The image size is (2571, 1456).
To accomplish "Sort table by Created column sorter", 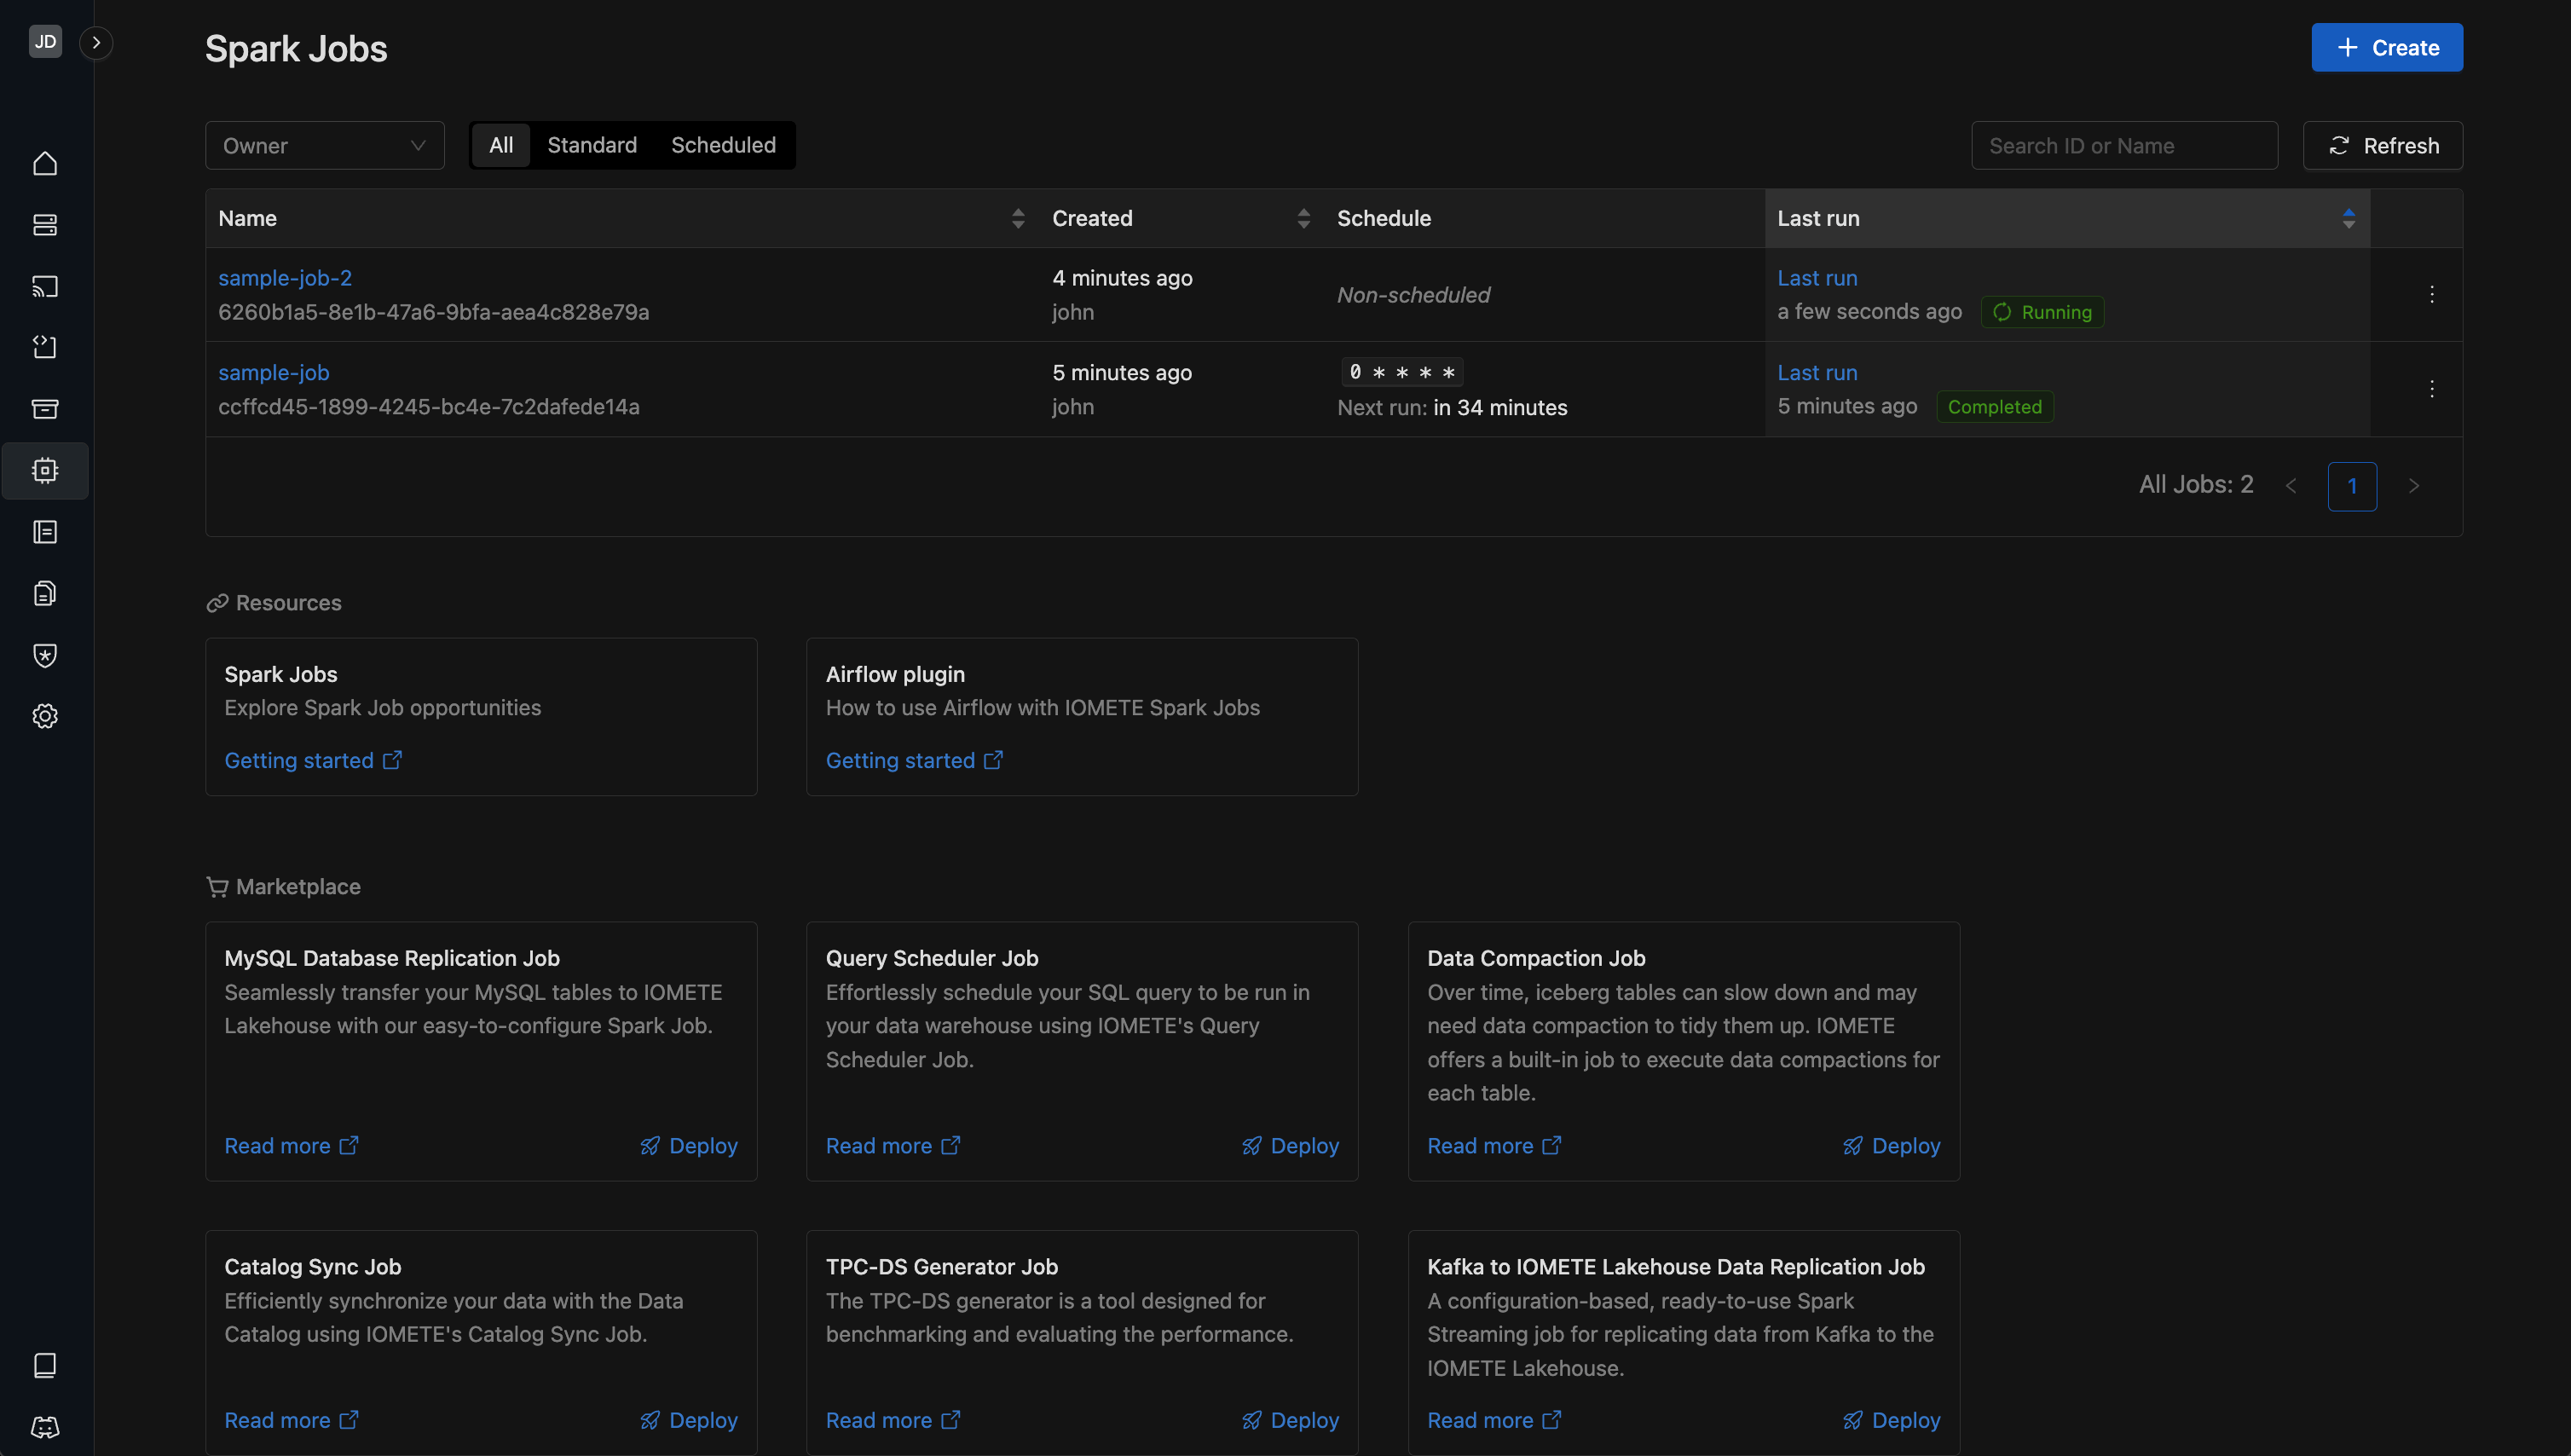I will click(x=1303, y=218).
